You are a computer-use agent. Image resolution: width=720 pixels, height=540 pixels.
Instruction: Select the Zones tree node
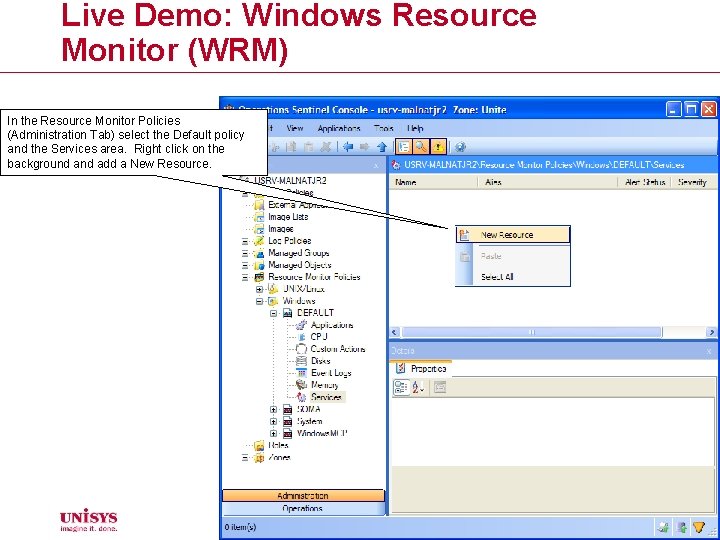279,457
